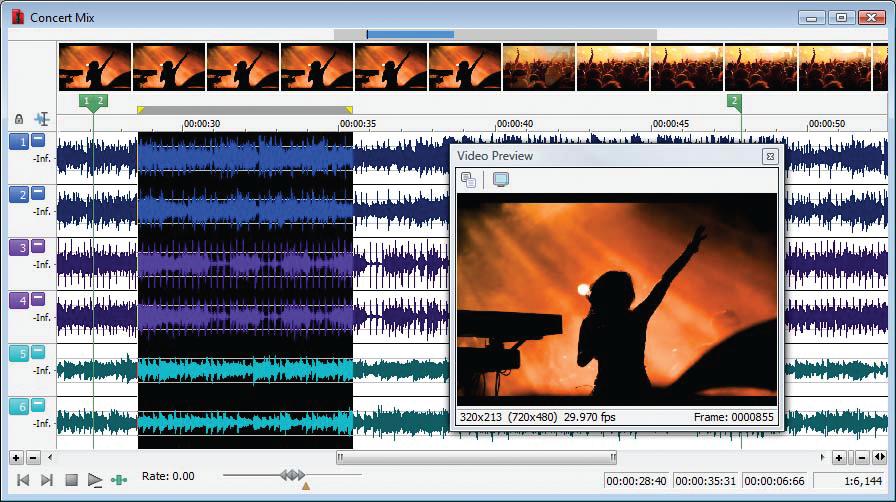Click the minus button at bottom-left of tracks

pyautogui.click(x=33, y=457)
